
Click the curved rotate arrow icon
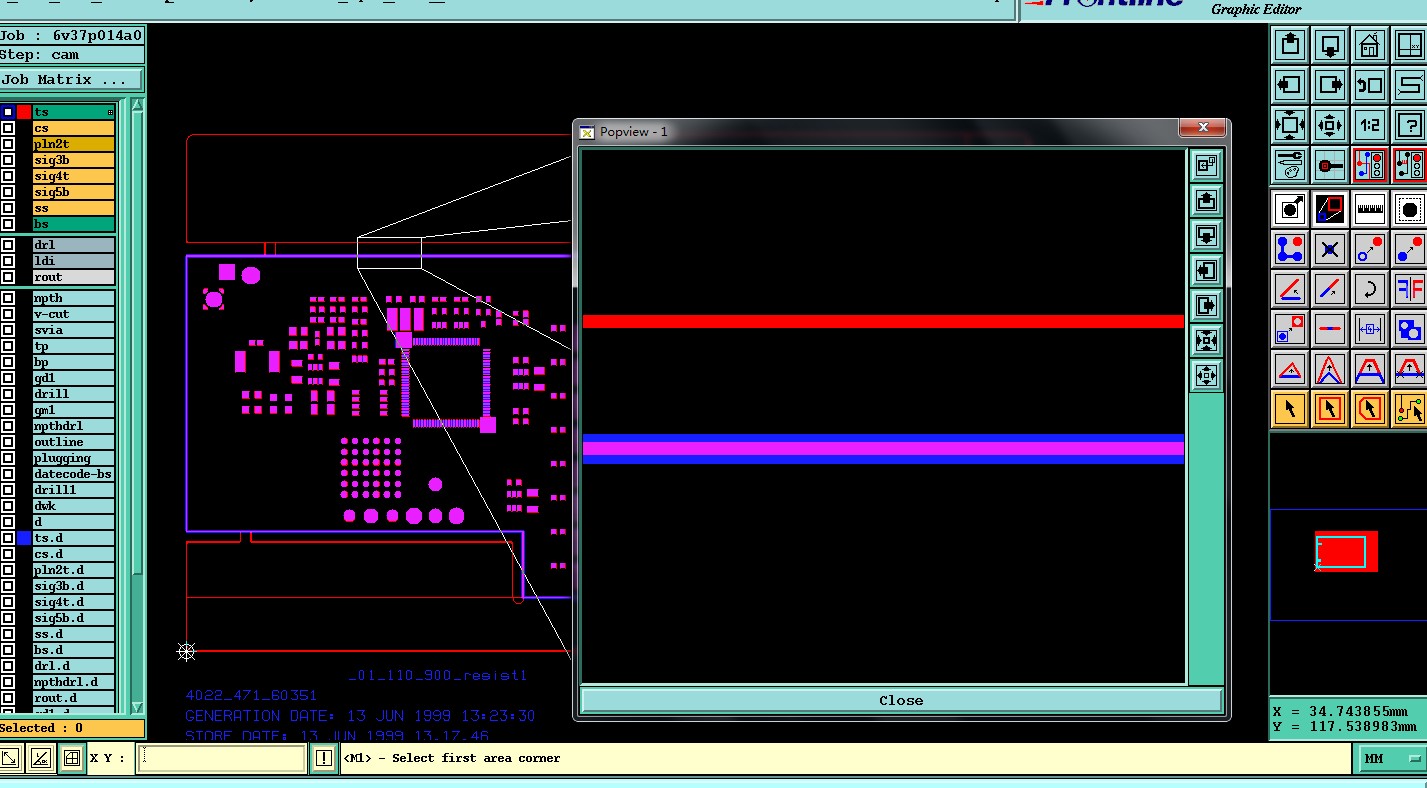coord(1370,290)
